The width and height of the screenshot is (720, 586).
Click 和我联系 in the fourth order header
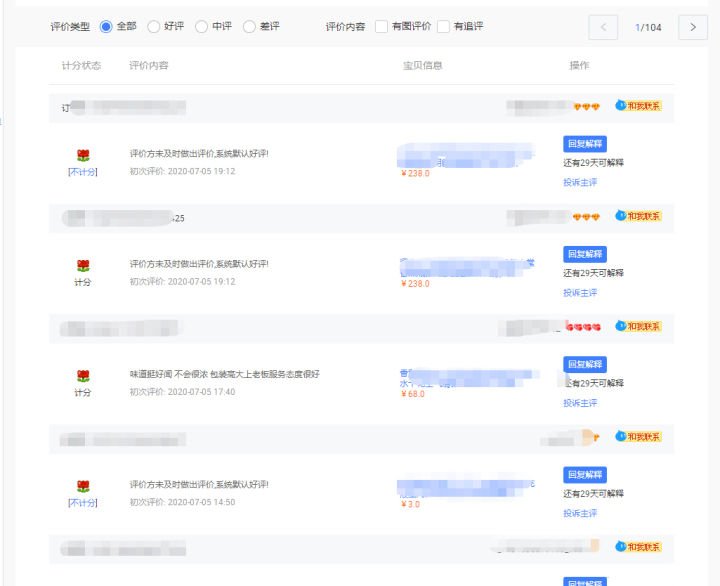(x=638, y=437)
